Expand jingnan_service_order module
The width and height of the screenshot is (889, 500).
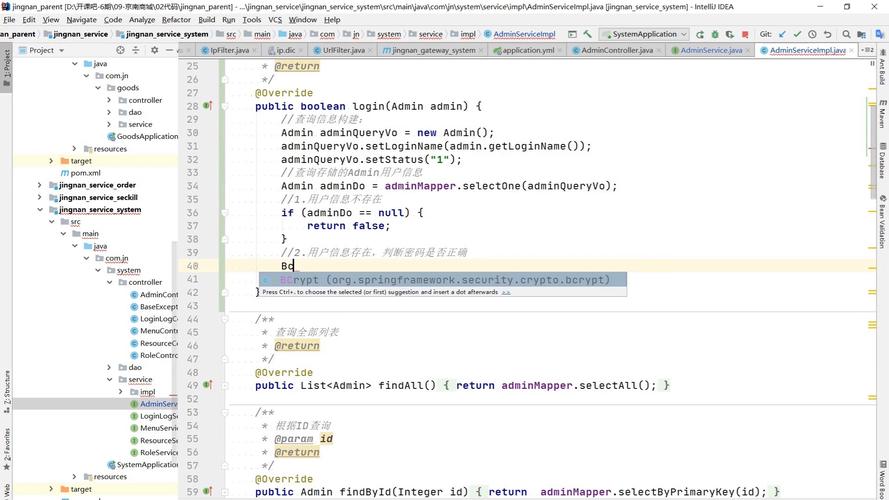click(39, 185)
